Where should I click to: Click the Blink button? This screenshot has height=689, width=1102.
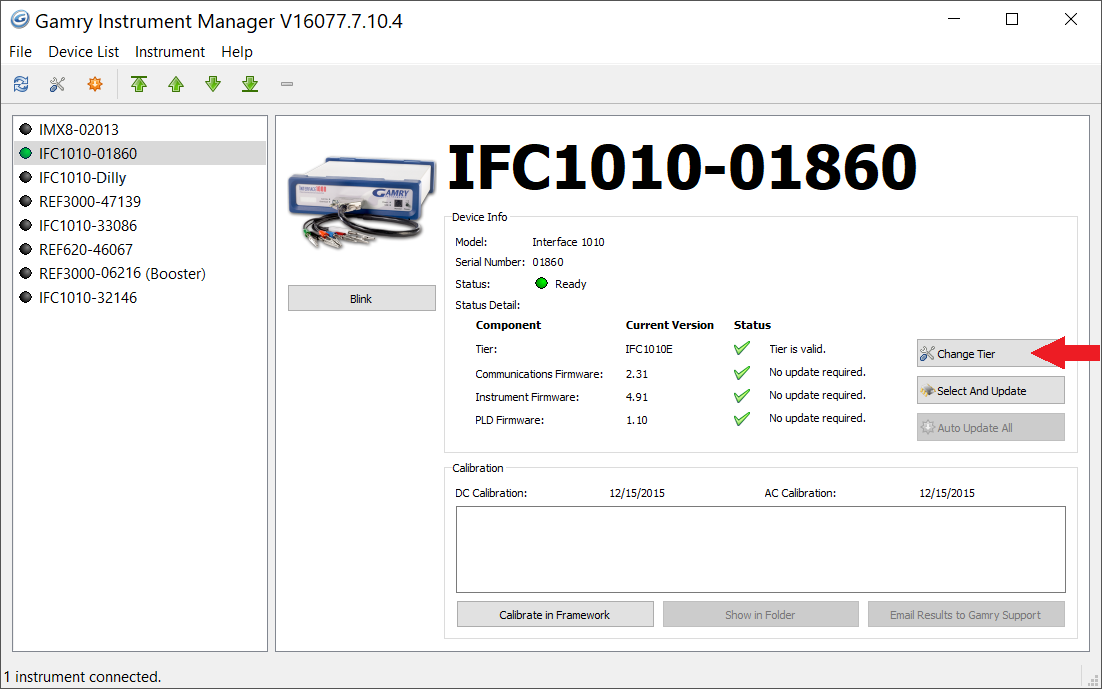coord(361,298)
